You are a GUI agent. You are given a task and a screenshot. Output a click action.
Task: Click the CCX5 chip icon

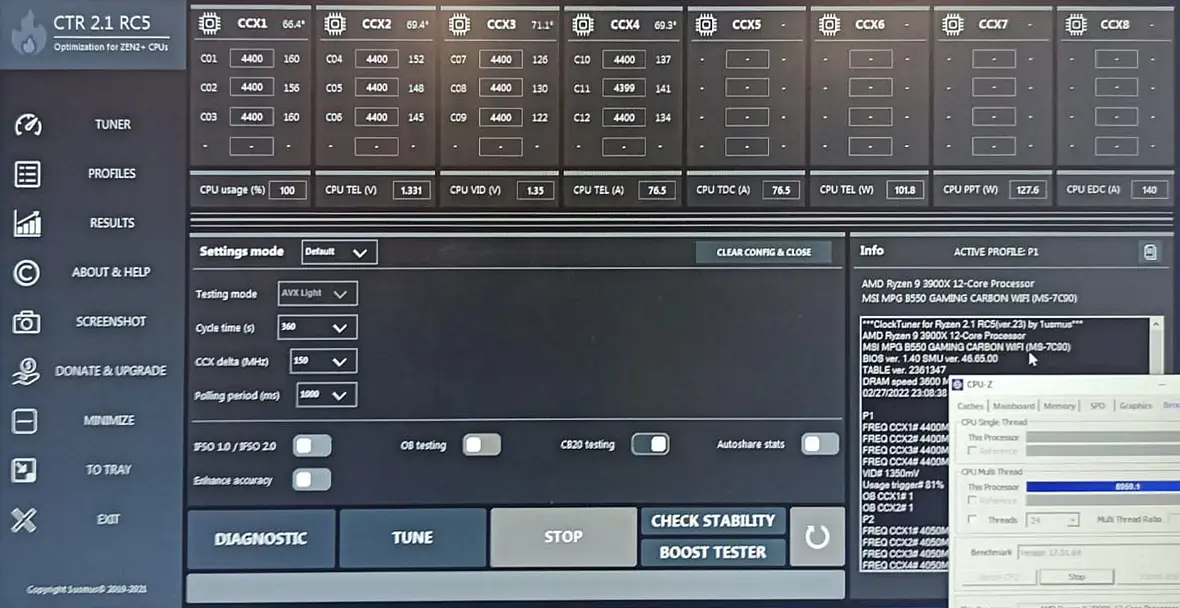coord(705,24)
